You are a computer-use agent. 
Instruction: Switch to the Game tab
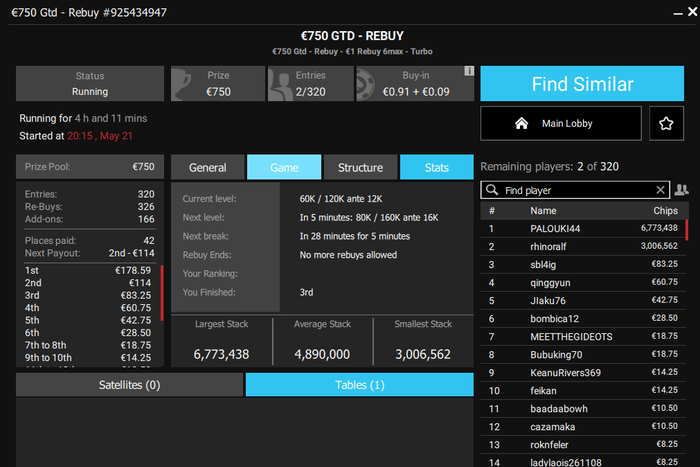click(x=284, y=167)
